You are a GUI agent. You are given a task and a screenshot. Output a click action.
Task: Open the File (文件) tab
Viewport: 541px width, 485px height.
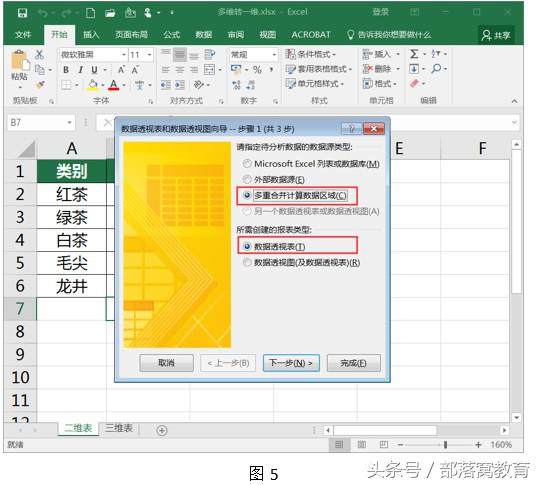coord(23,35)
